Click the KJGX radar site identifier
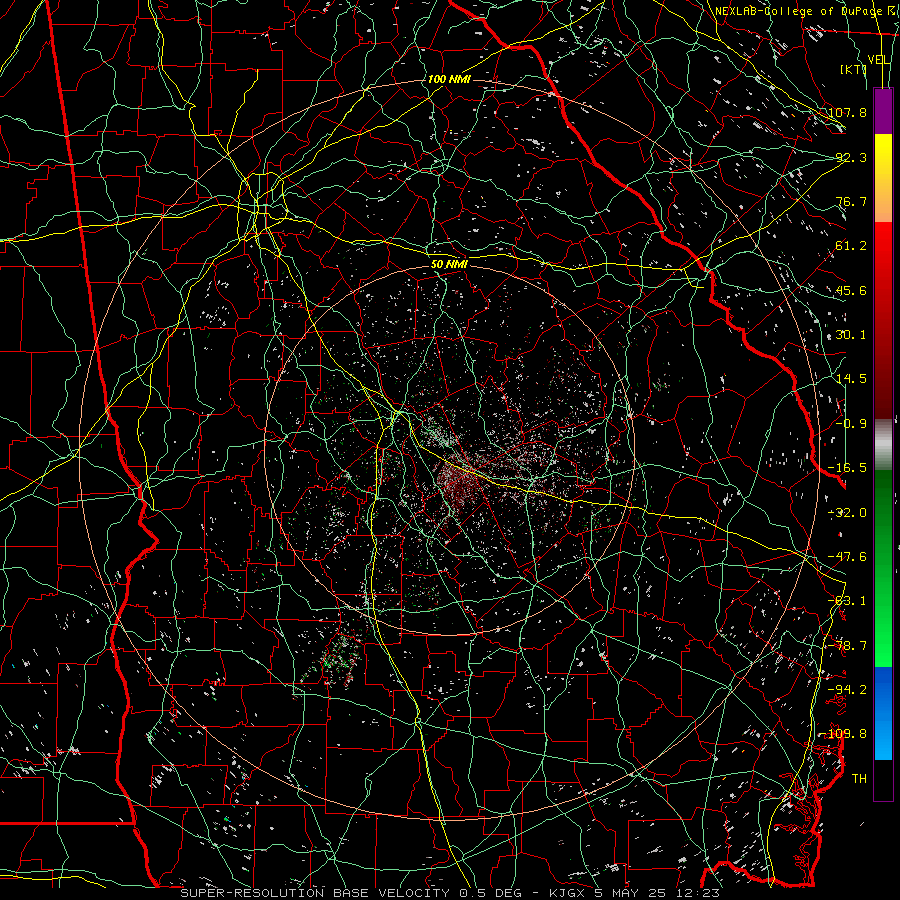900x900 pixels. coord(568,893)
